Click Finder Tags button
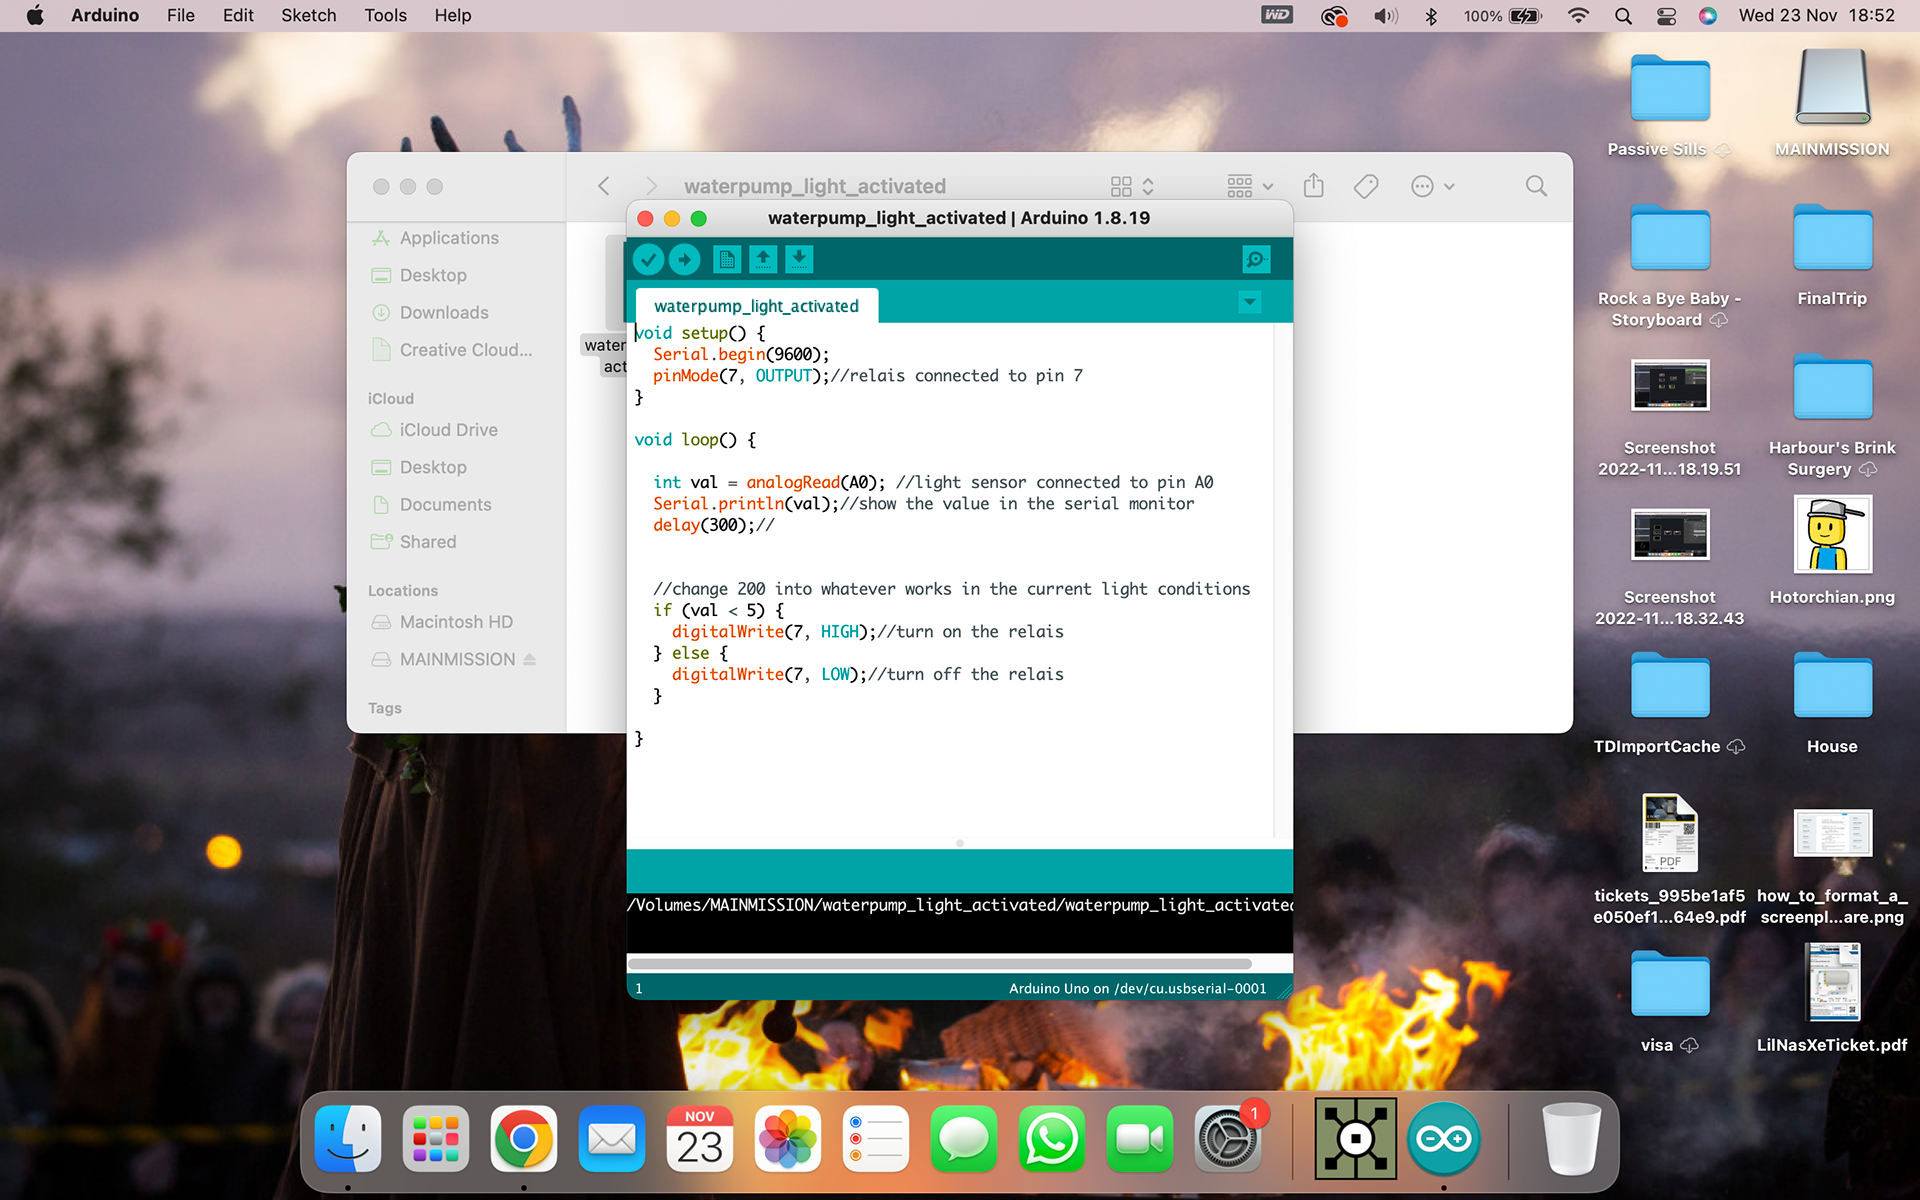This screenshot has height=1200, width=1920. click(1366, 186)
